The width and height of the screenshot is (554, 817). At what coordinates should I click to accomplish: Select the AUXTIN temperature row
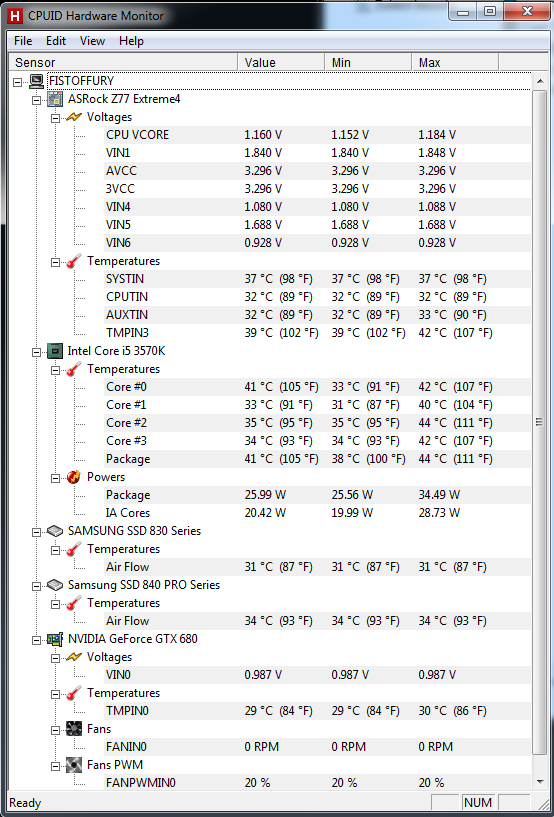[x=317, y=315]
